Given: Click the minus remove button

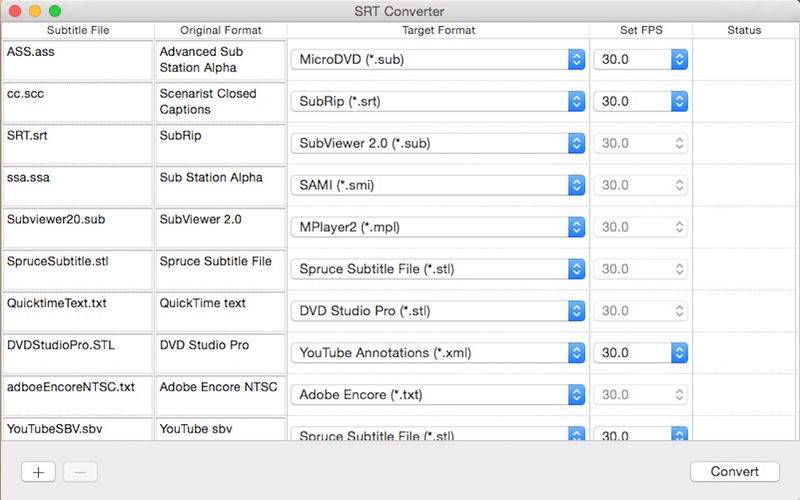Looking at the screenshot, I should point(80,472).
